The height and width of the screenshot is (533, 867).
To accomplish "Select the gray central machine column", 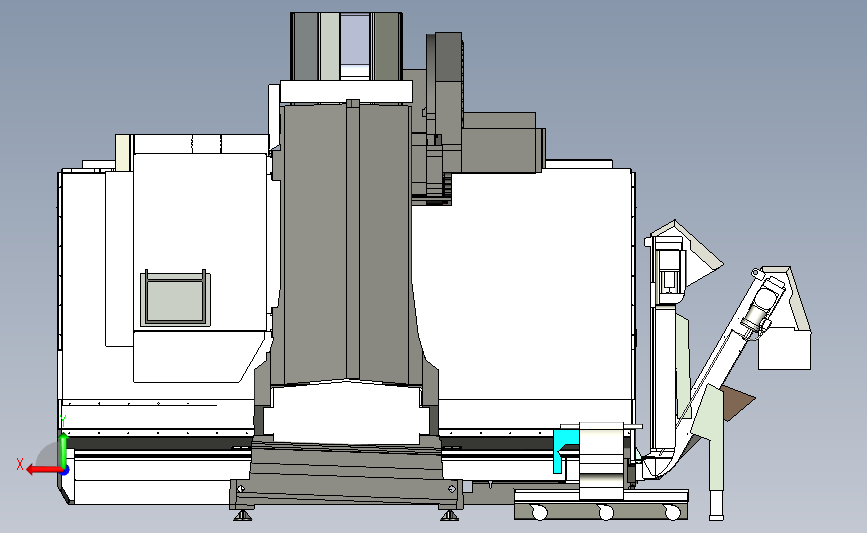I will 347,243.
